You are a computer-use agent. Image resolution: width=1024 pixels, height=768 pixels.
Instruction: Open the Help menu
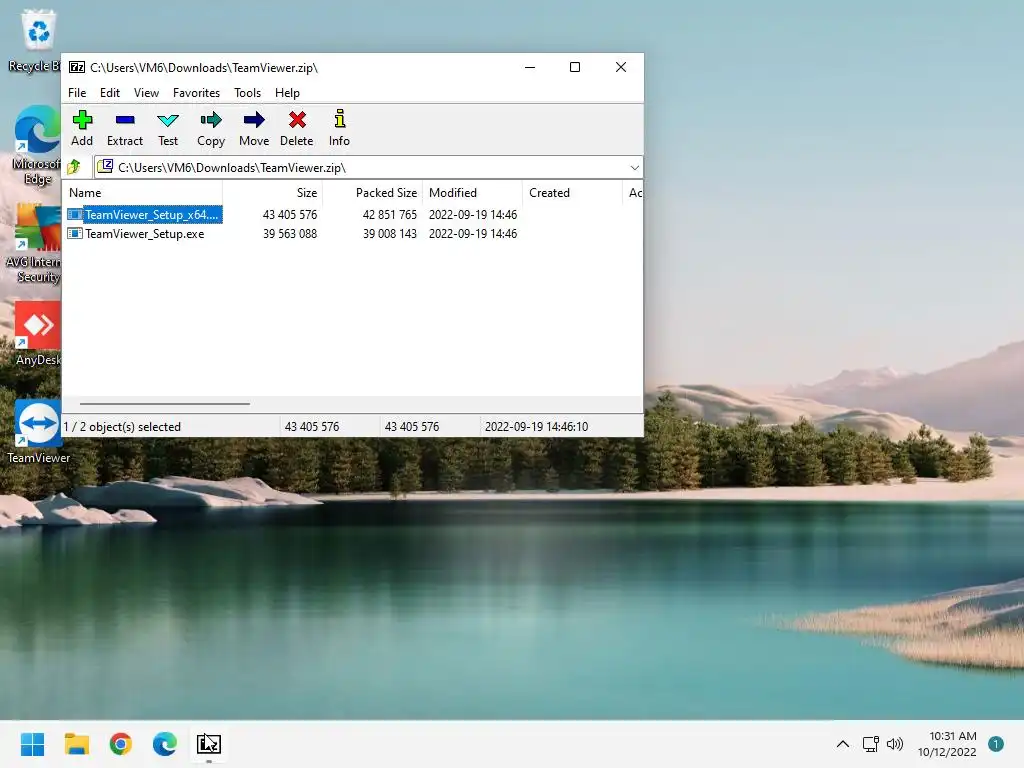point(287,93)
